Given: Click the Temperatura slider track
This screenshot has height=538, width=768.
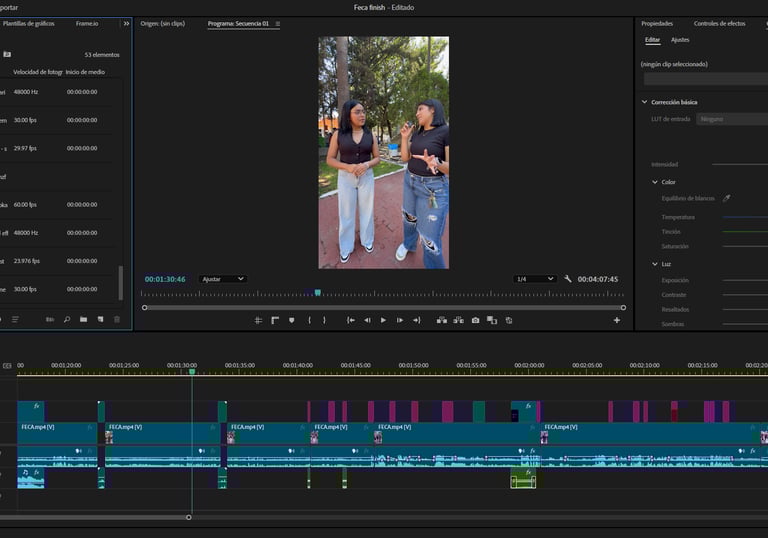Looking at the screenshot, I should (744, 217).
